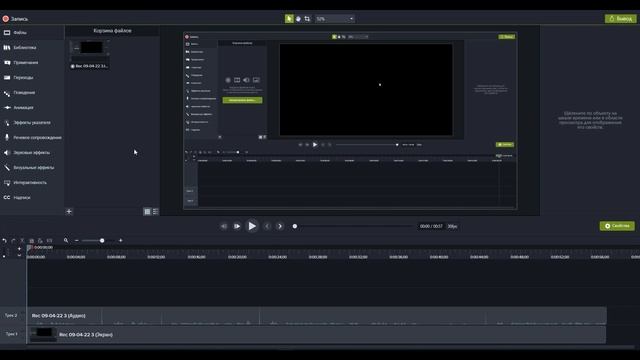Open the canvas zoom 52% dropdown
The height and width of the screenshot is (360, 640).
point(335,19)
